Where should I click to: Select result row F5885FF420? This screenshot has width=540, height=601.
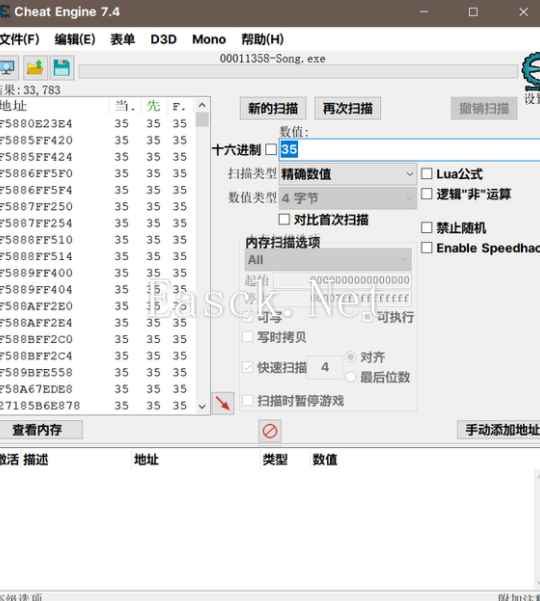pos(98,140)
